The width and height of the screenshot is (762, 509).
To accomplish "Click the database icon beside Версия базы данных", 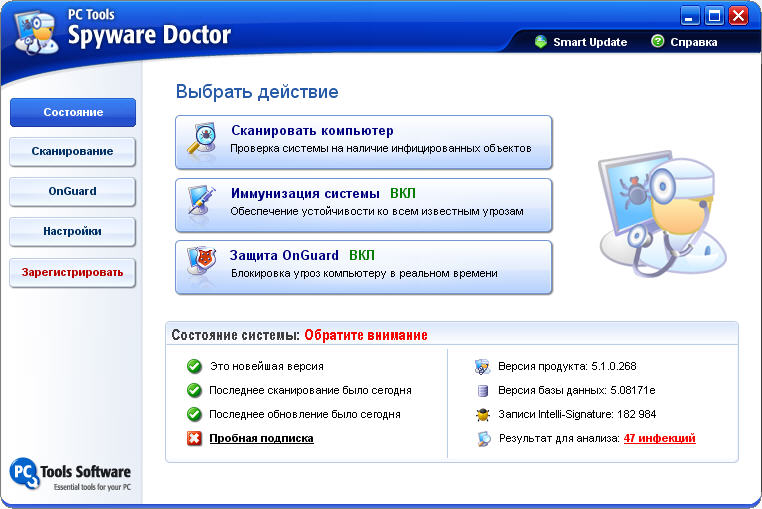I will point(483,390).
